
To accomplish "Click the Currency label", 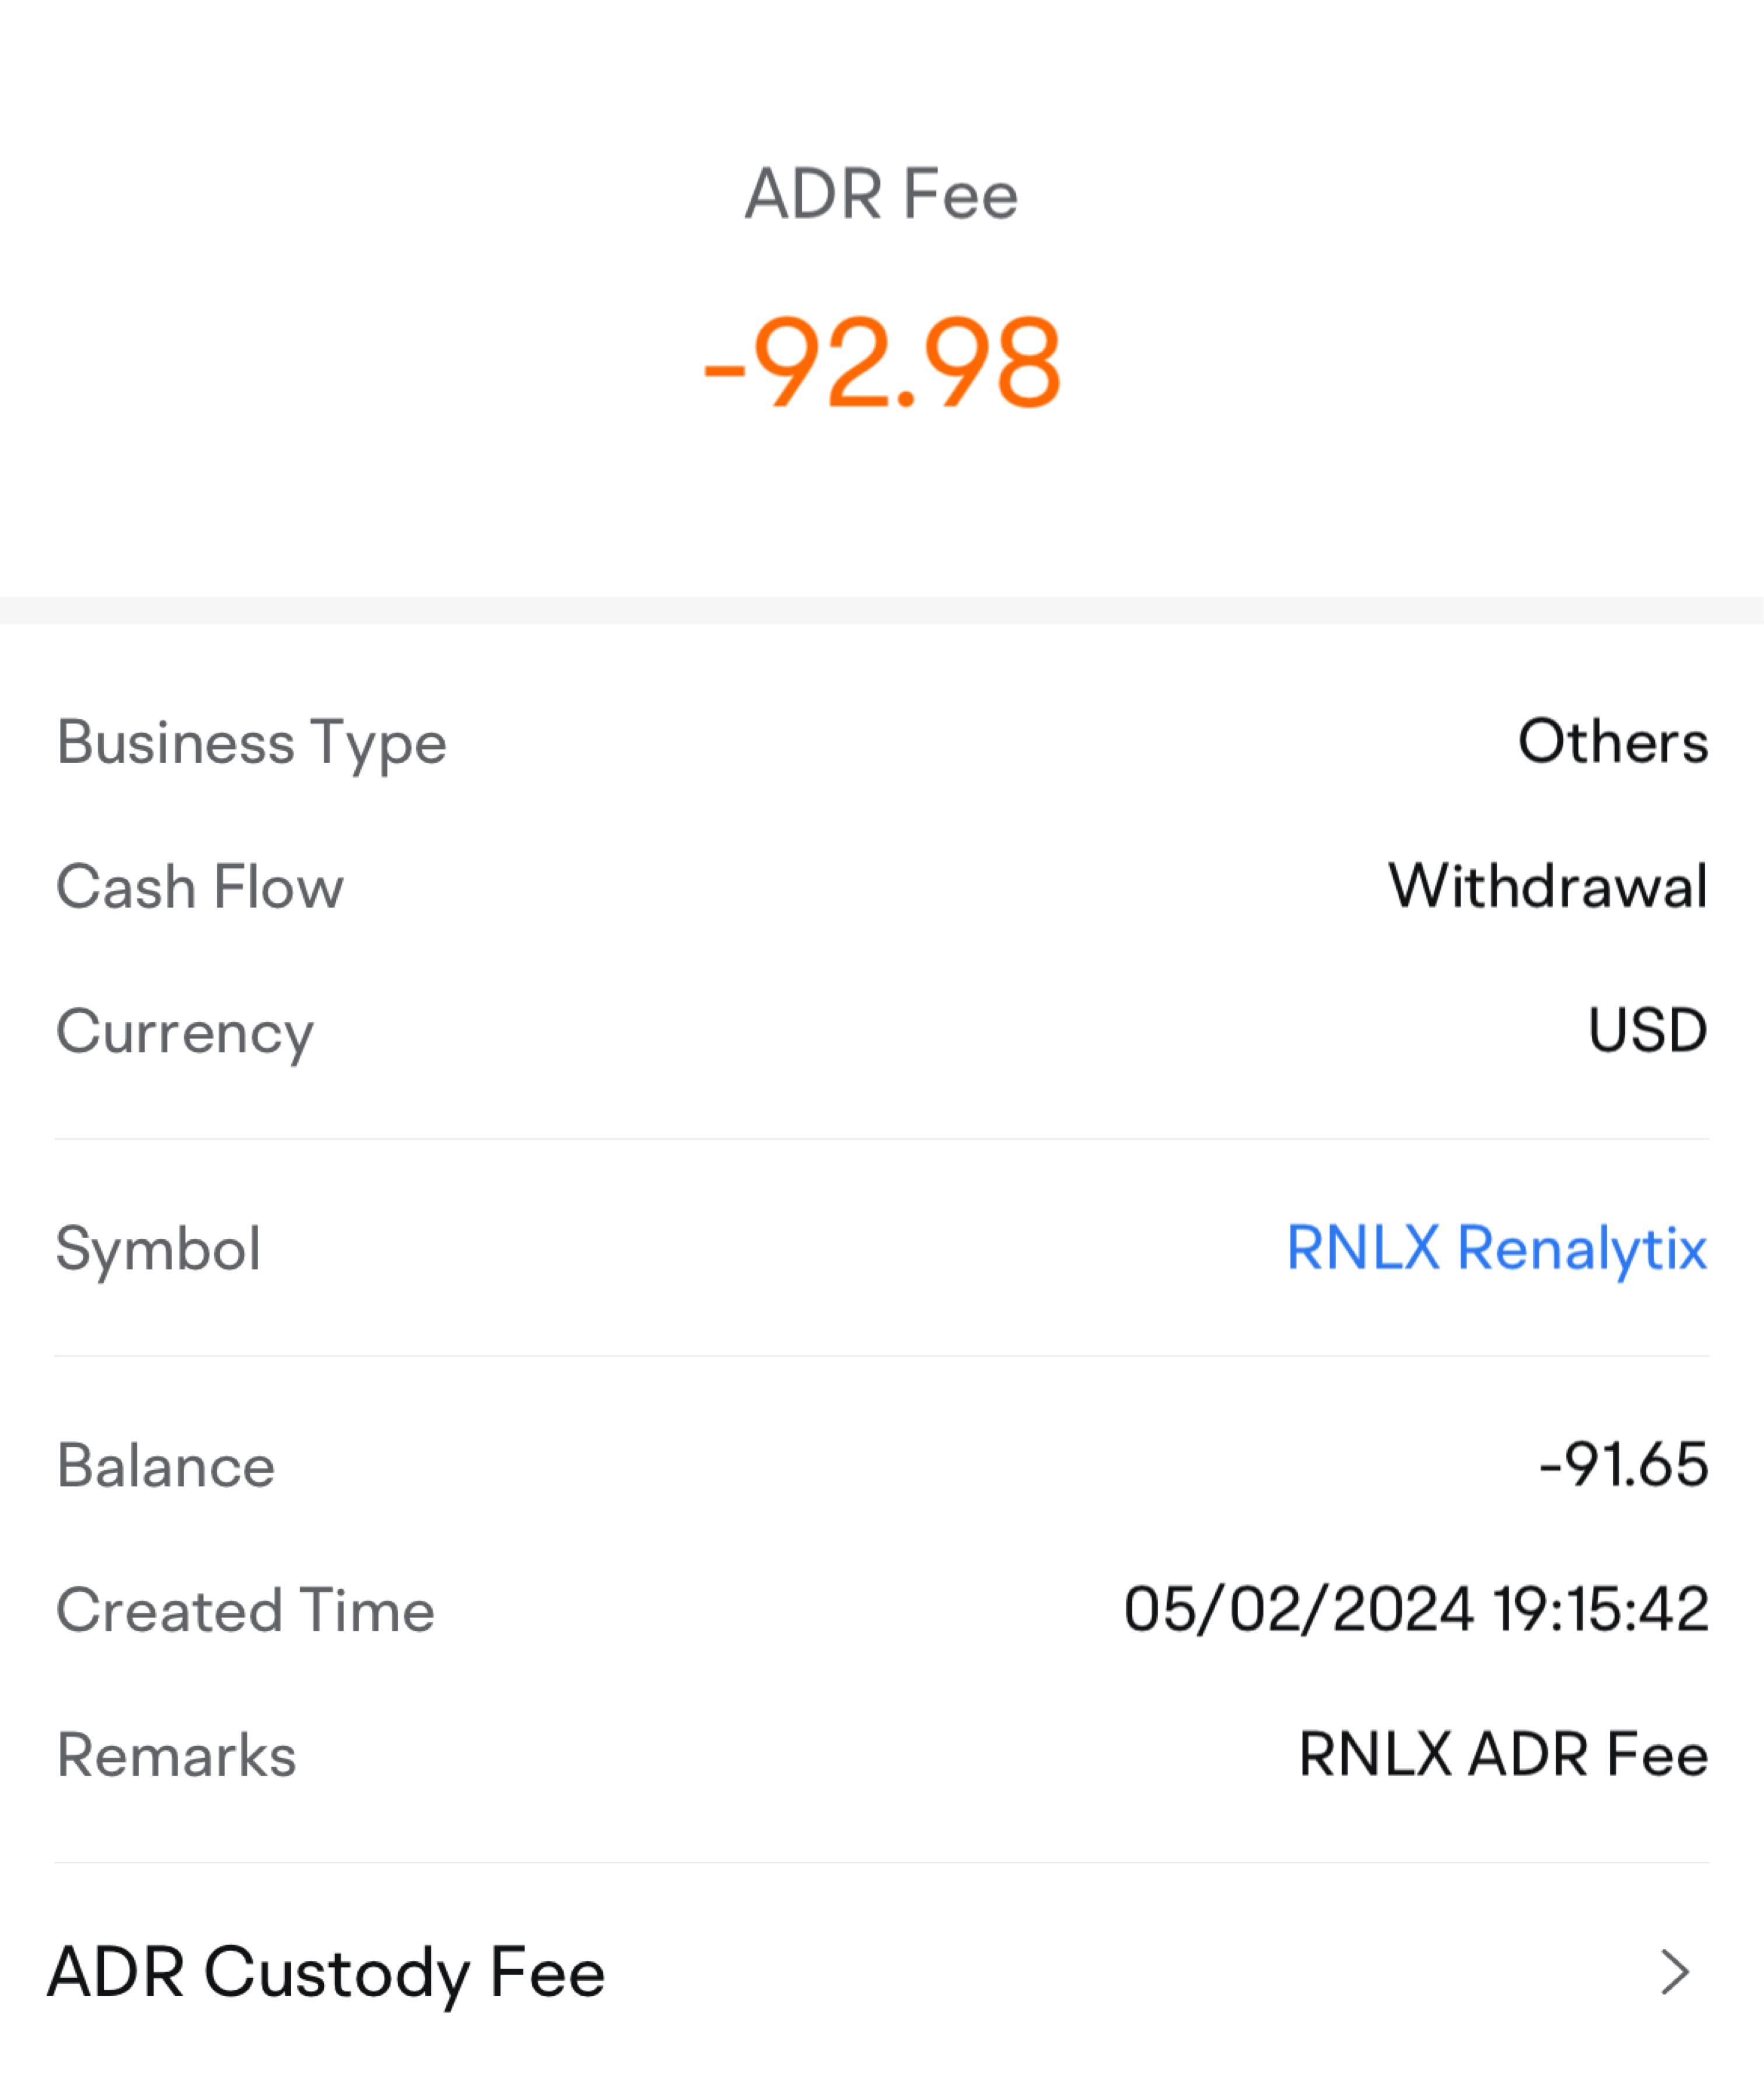I will point(185,1032).
